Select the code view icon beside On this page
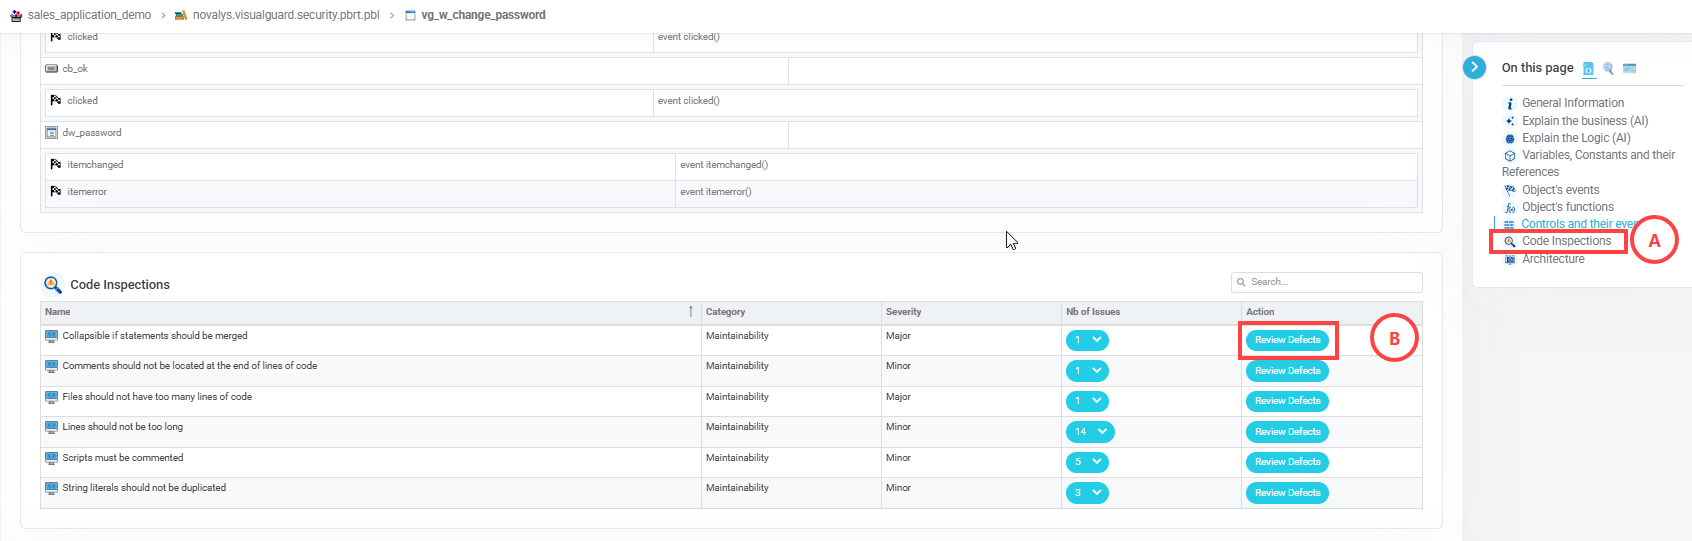 1588,69
